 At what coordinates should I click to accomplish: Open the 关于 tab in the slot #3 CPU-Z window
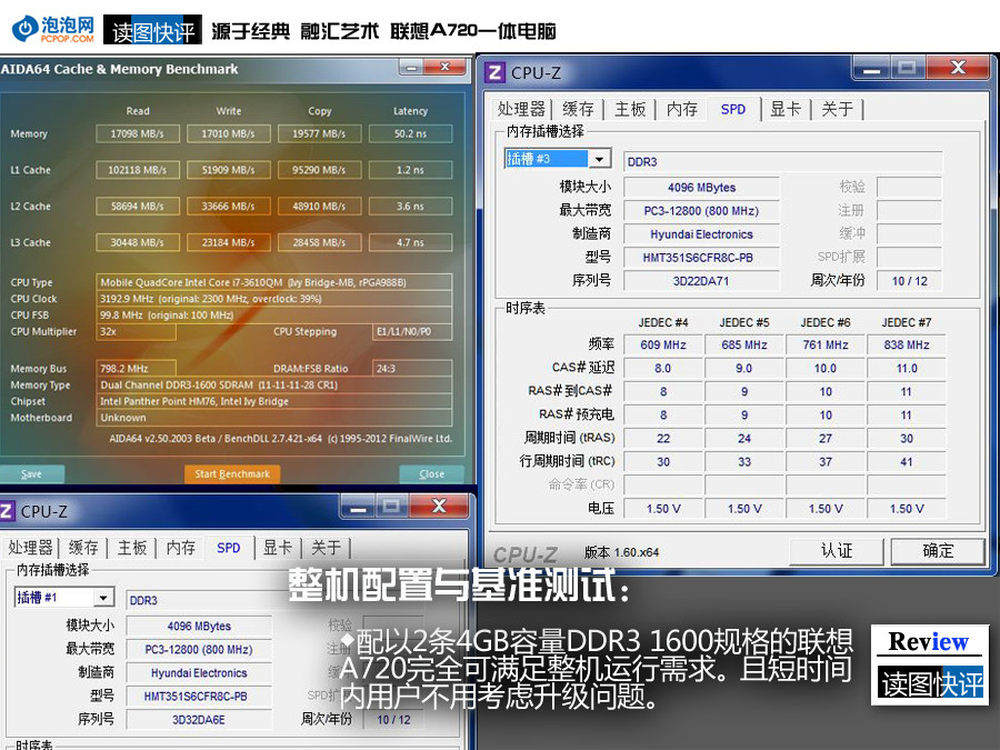[x=837, y=109]
